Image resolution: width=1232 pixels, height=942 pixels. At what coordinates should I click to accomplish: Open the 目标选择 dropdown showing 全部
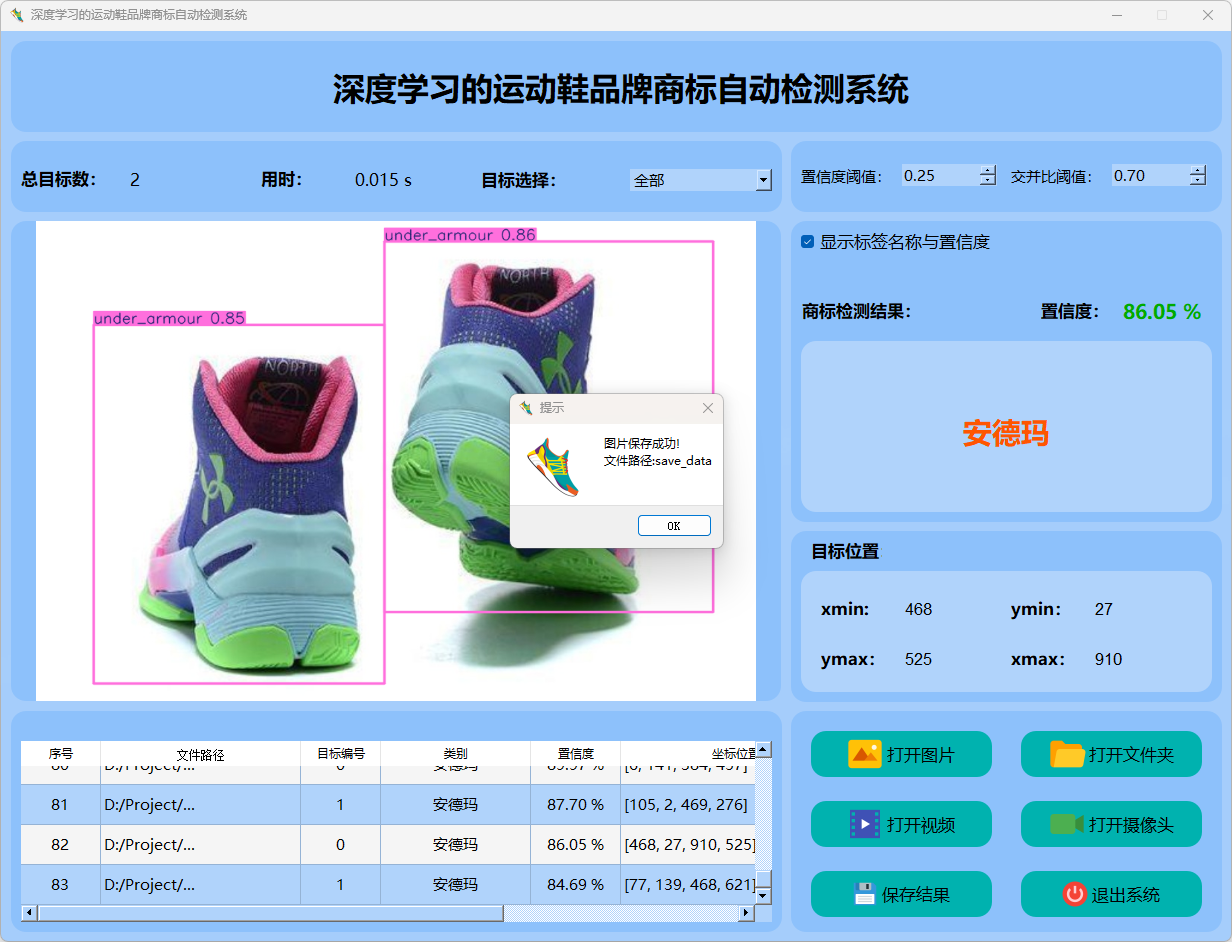[764, 180]
